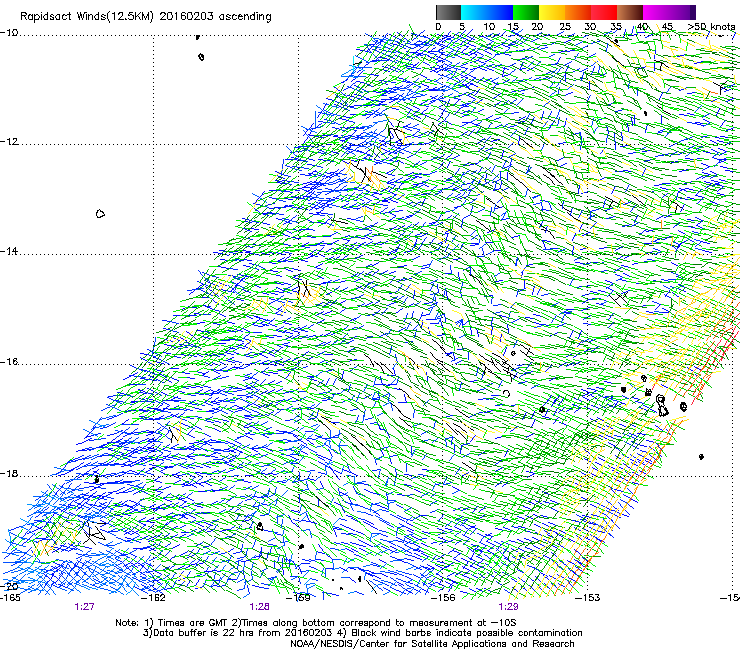This screenshot has width=740, height=650.
Task: Click the -14 latitude axis label
Action: tap(9, 252)
